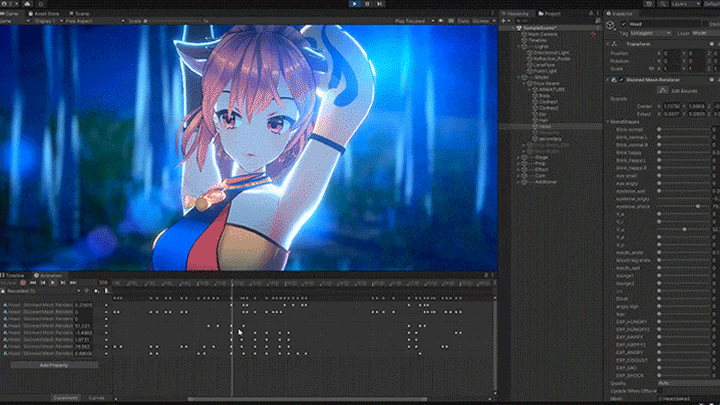The height and width of the screenshot is (405, 720).
Task: Click the Add Event icon in Animation window
Action: tap(107, 291)
